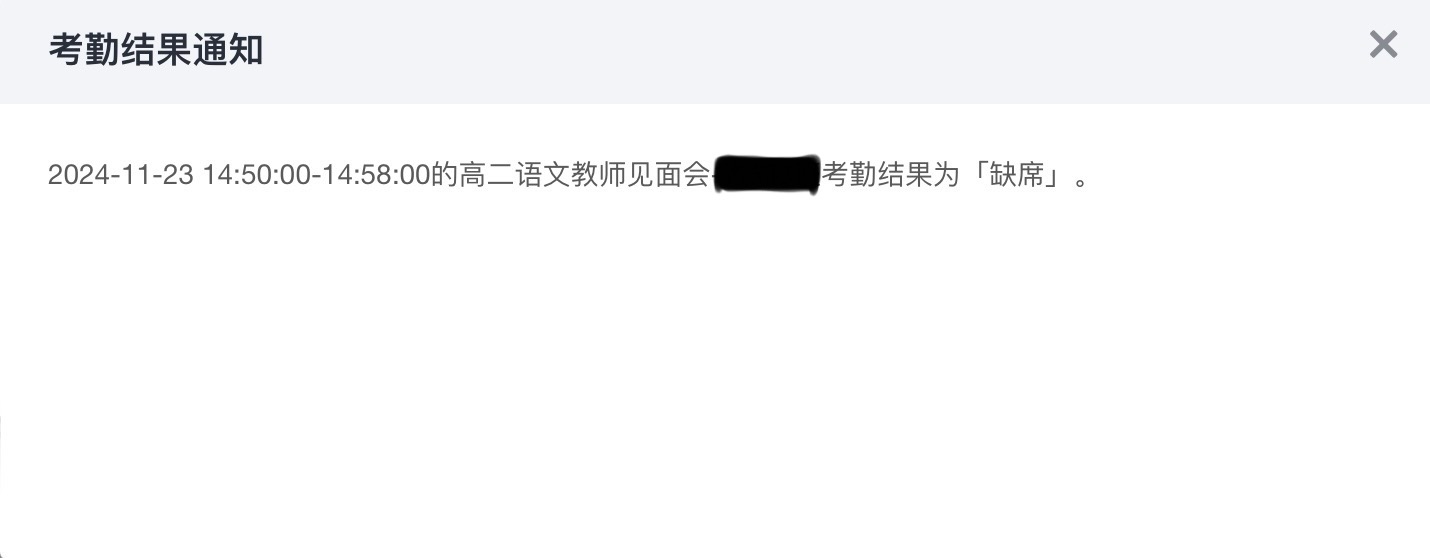Click the blacked-out redacted name block
This screenshot has height=558, width=1430.
point(767,176)
